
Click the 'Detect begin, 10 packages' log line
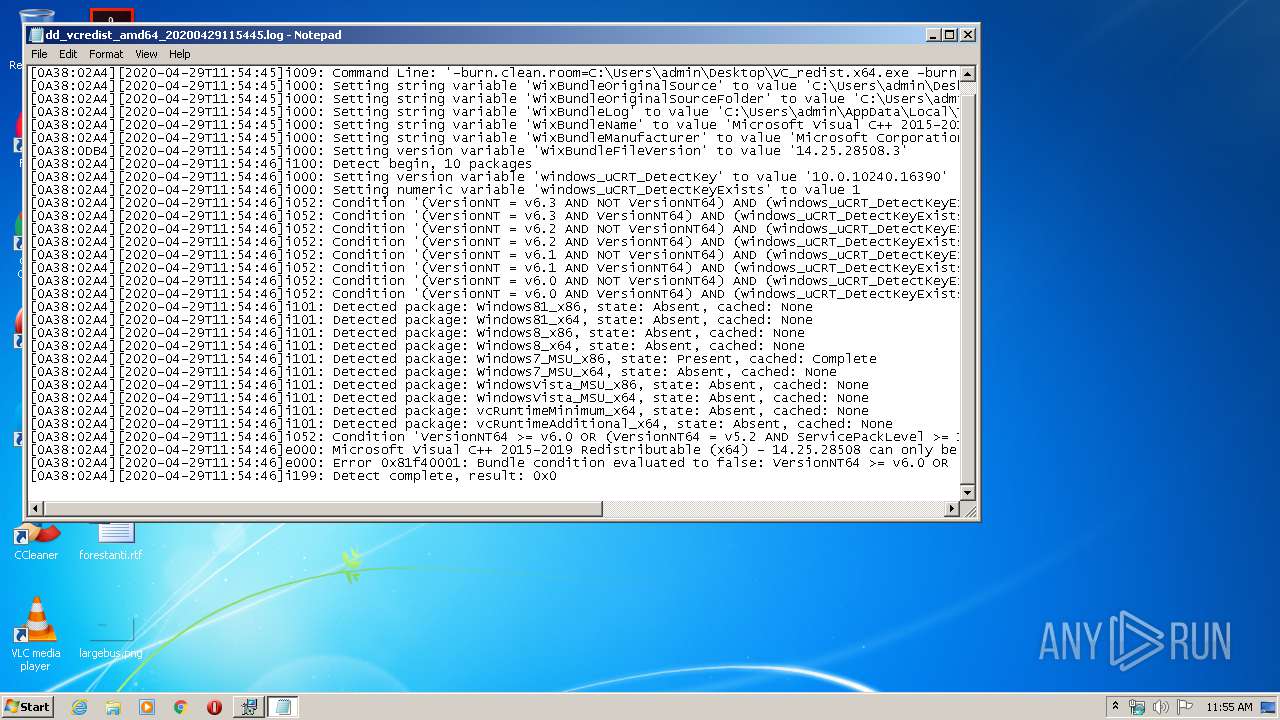pos(282,164)
